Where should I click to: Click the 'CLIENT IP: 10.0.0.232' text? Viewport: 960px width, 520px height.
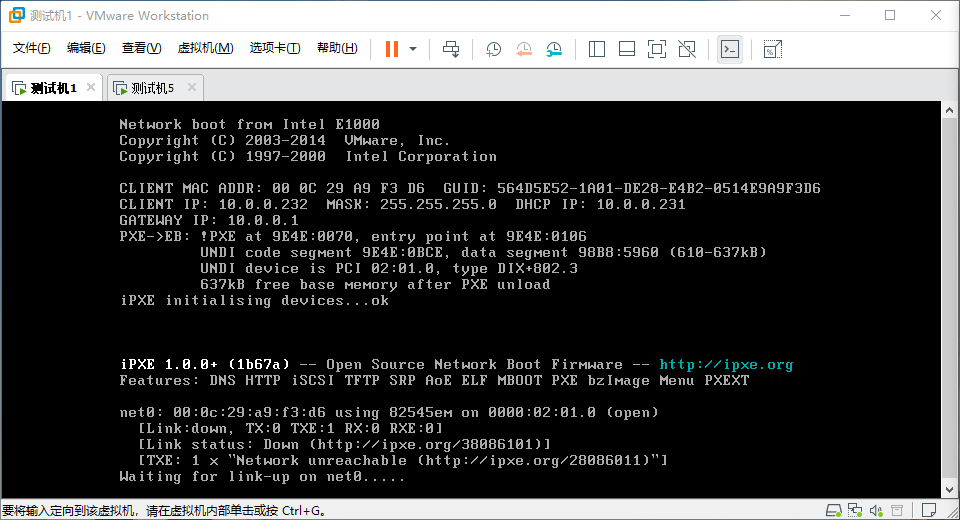click(214, 205)
